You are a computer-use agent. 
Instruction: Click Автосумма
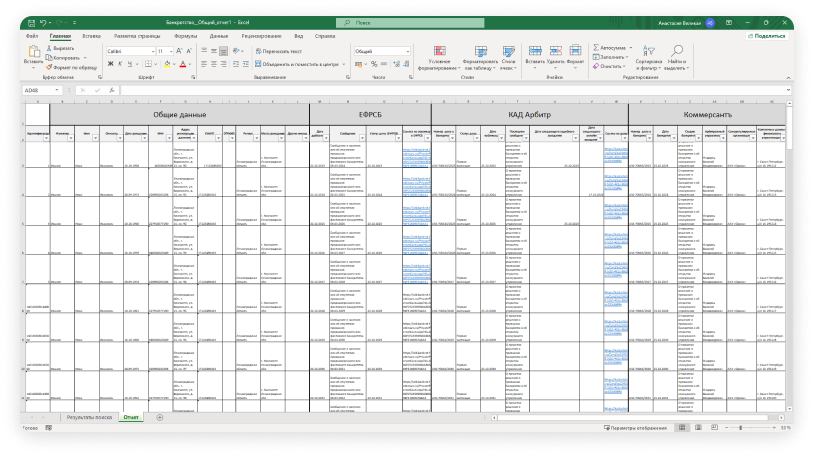(609, 48)
